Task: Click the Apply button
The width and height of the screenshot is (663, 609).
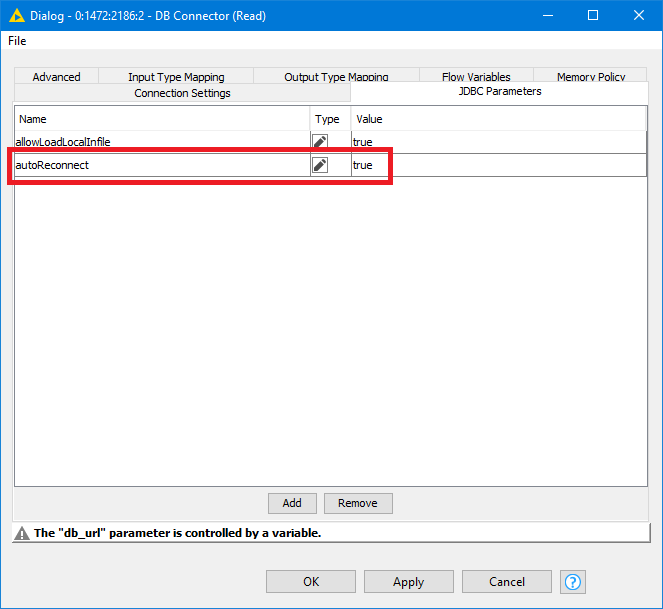Action: (x=408, y=582)
